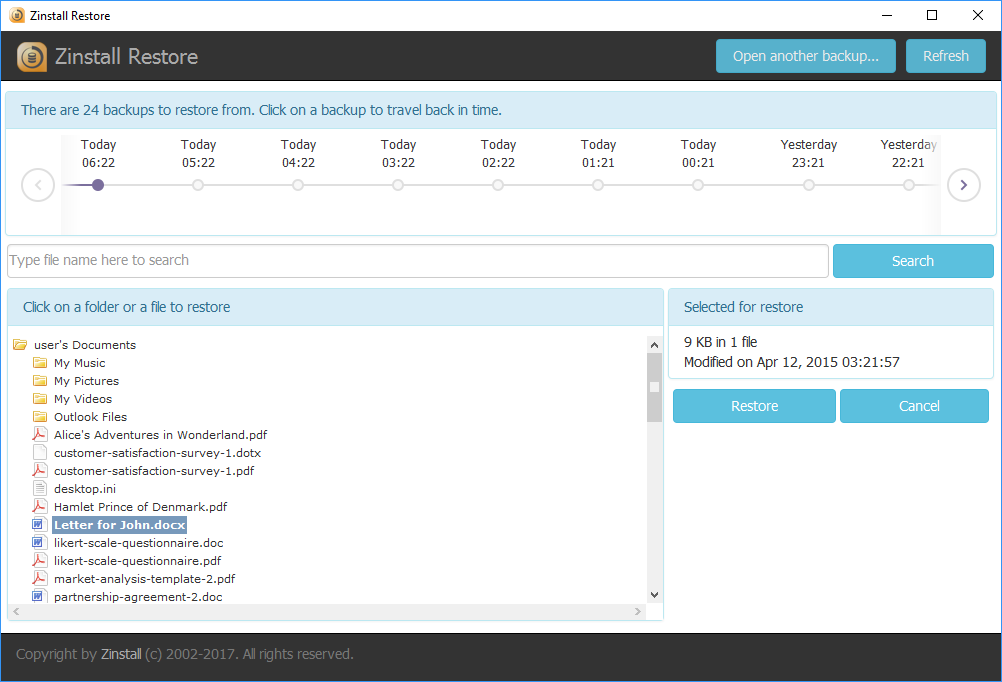The height and width of the screenshot is (682, 1002).
Task: Click file icon of customer-satisfaction-survey-1.dotx
Action: coord(40,453)
